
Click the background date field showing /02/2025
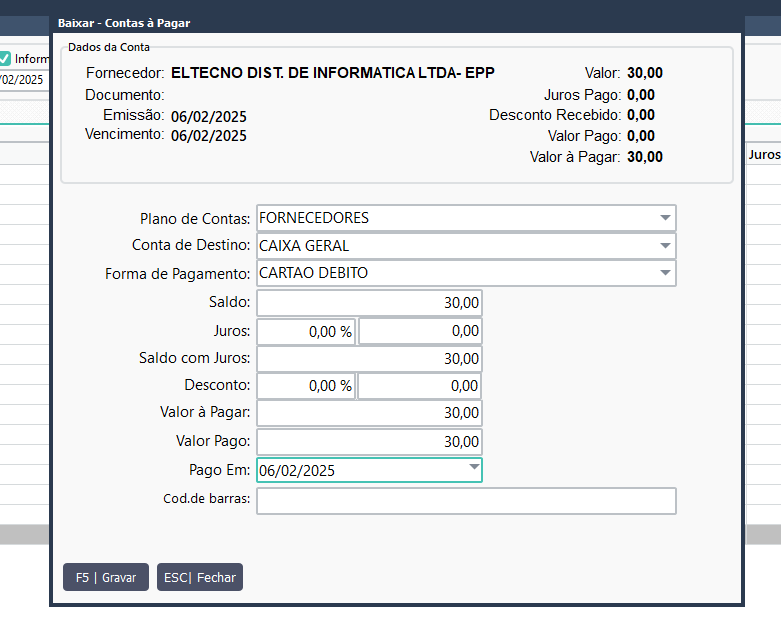pyautogui.click(x=23, y=79)
